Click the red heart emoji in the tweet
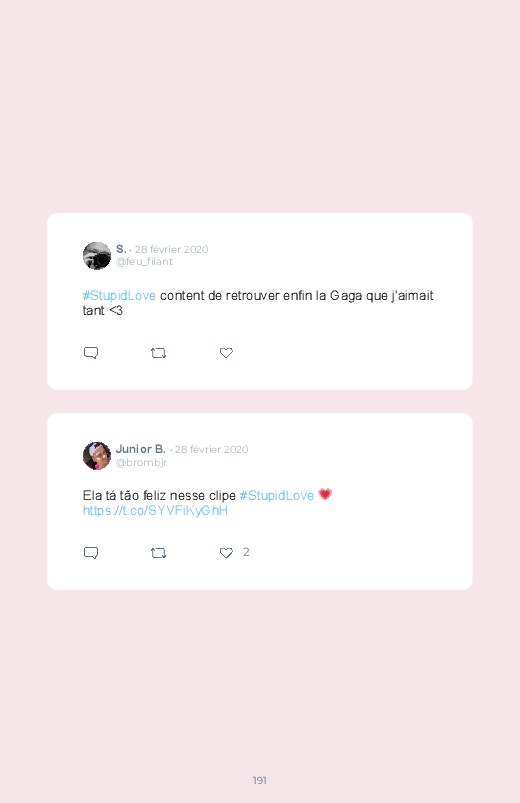 coord(325,494)
